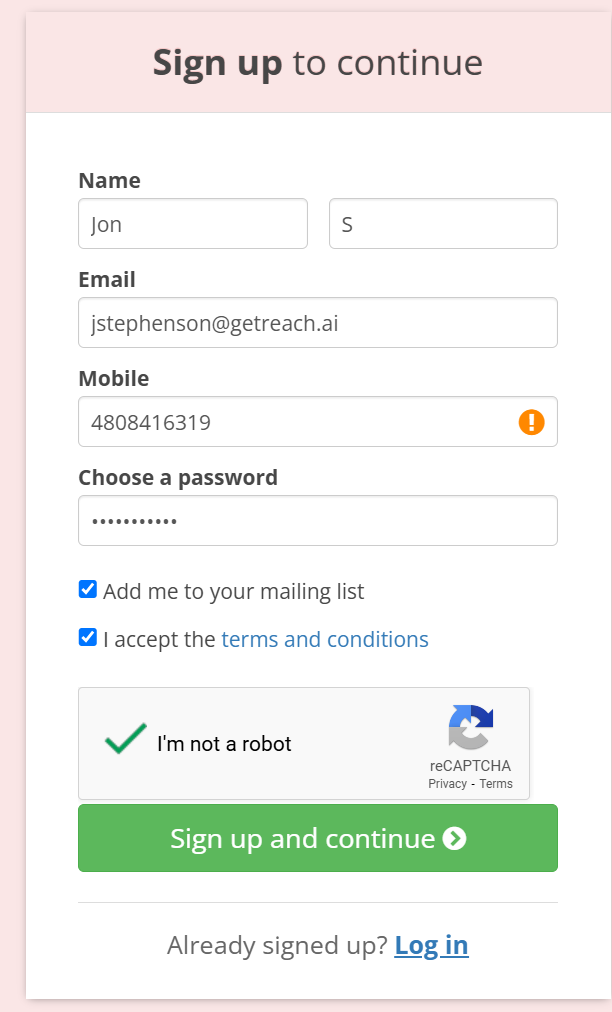
Task: Click into the Mobile number field
Action: [318, 421]
